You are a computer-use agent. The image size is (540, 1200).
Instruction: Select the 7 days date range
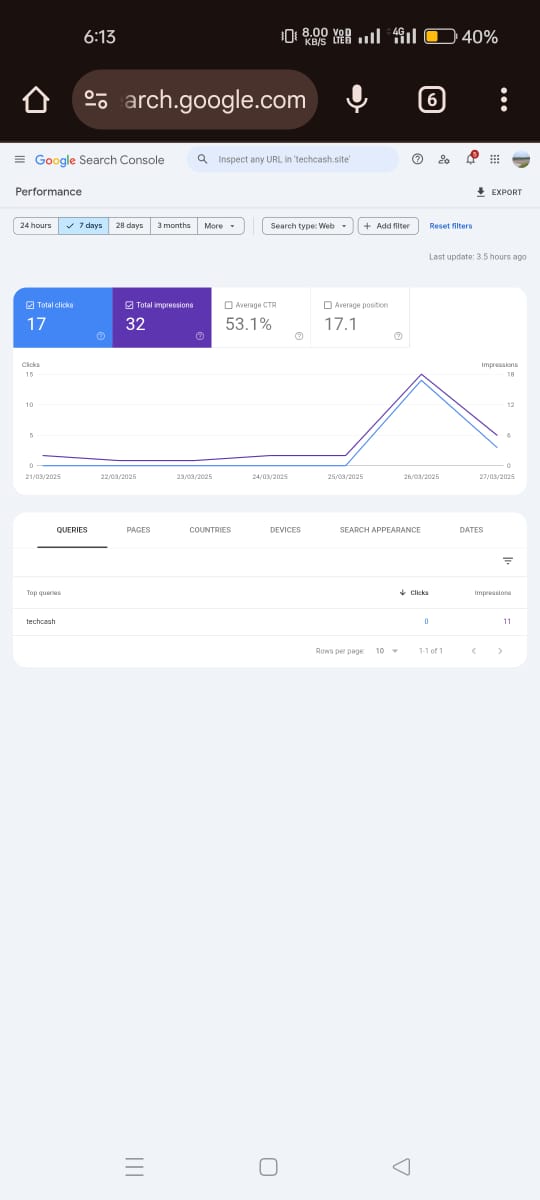[x=84, y=226]
